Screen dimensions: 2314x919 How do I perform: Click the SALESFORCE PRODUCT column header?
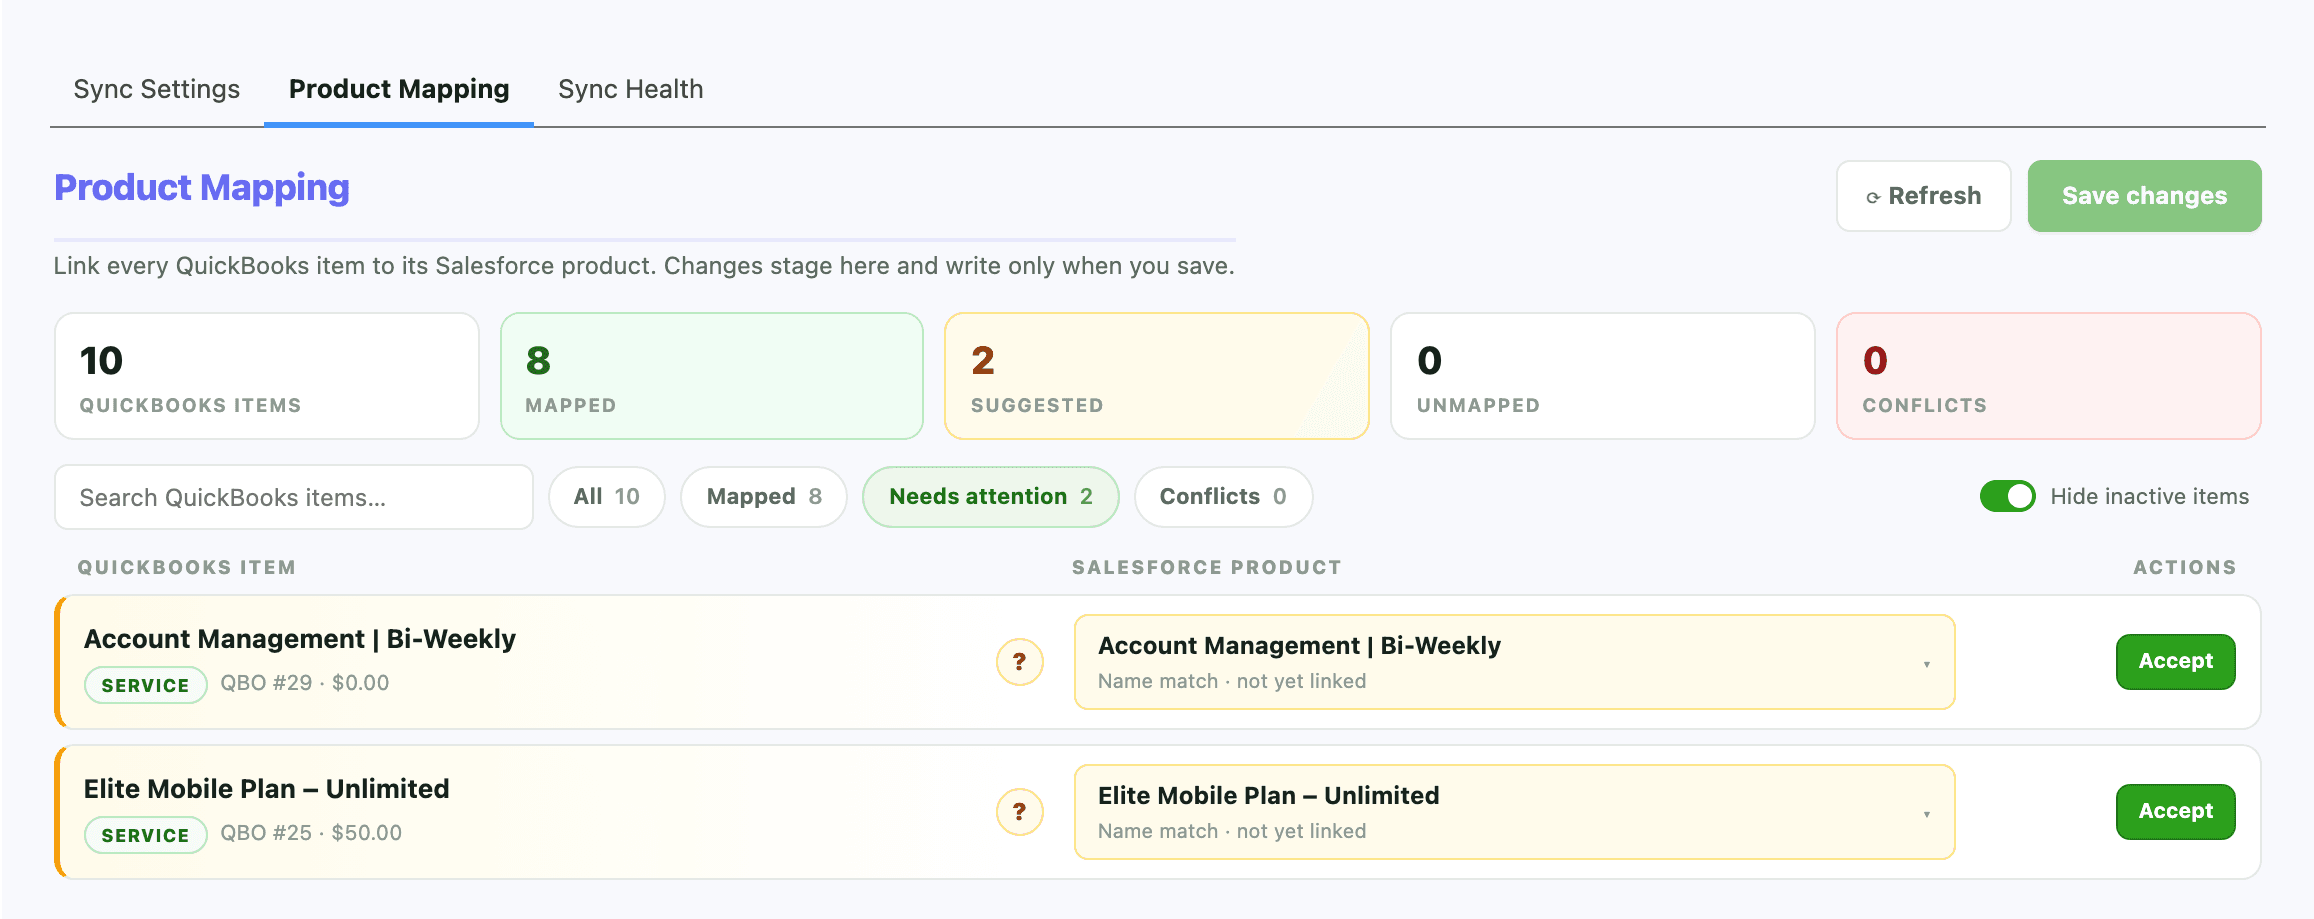1207,567
